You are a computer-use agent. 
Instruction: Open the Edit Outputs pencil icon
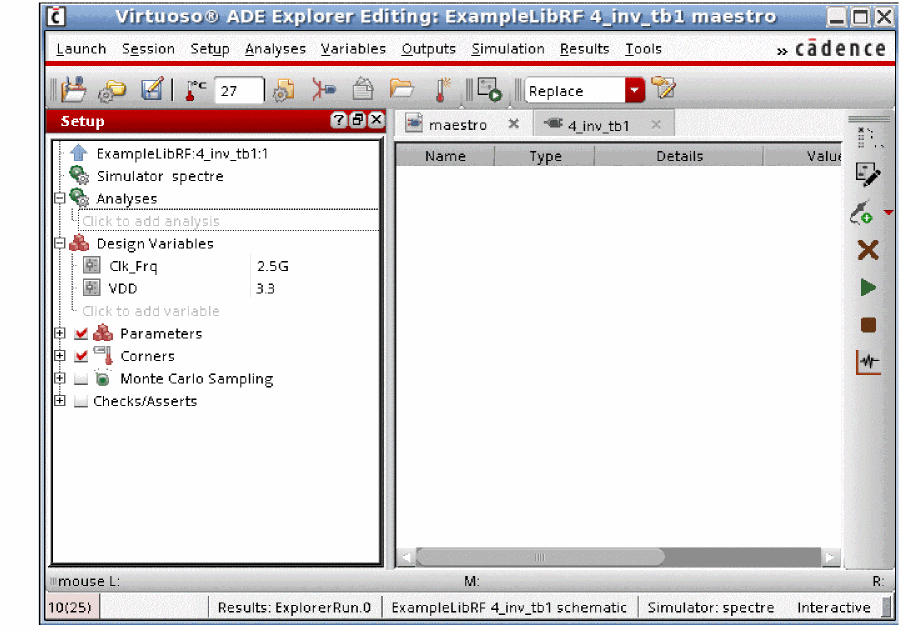pyautogui.click(x=868, y=175)
